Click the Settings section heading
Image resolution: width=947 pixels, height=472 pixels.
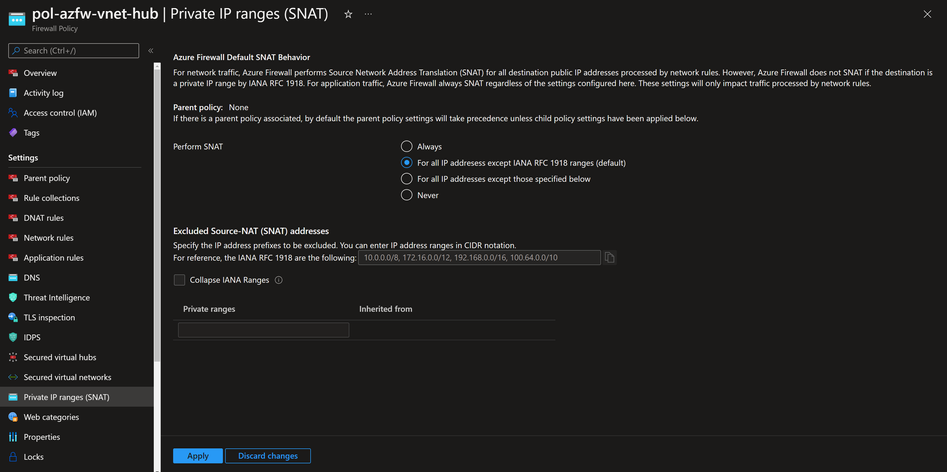tap(23, 158)
